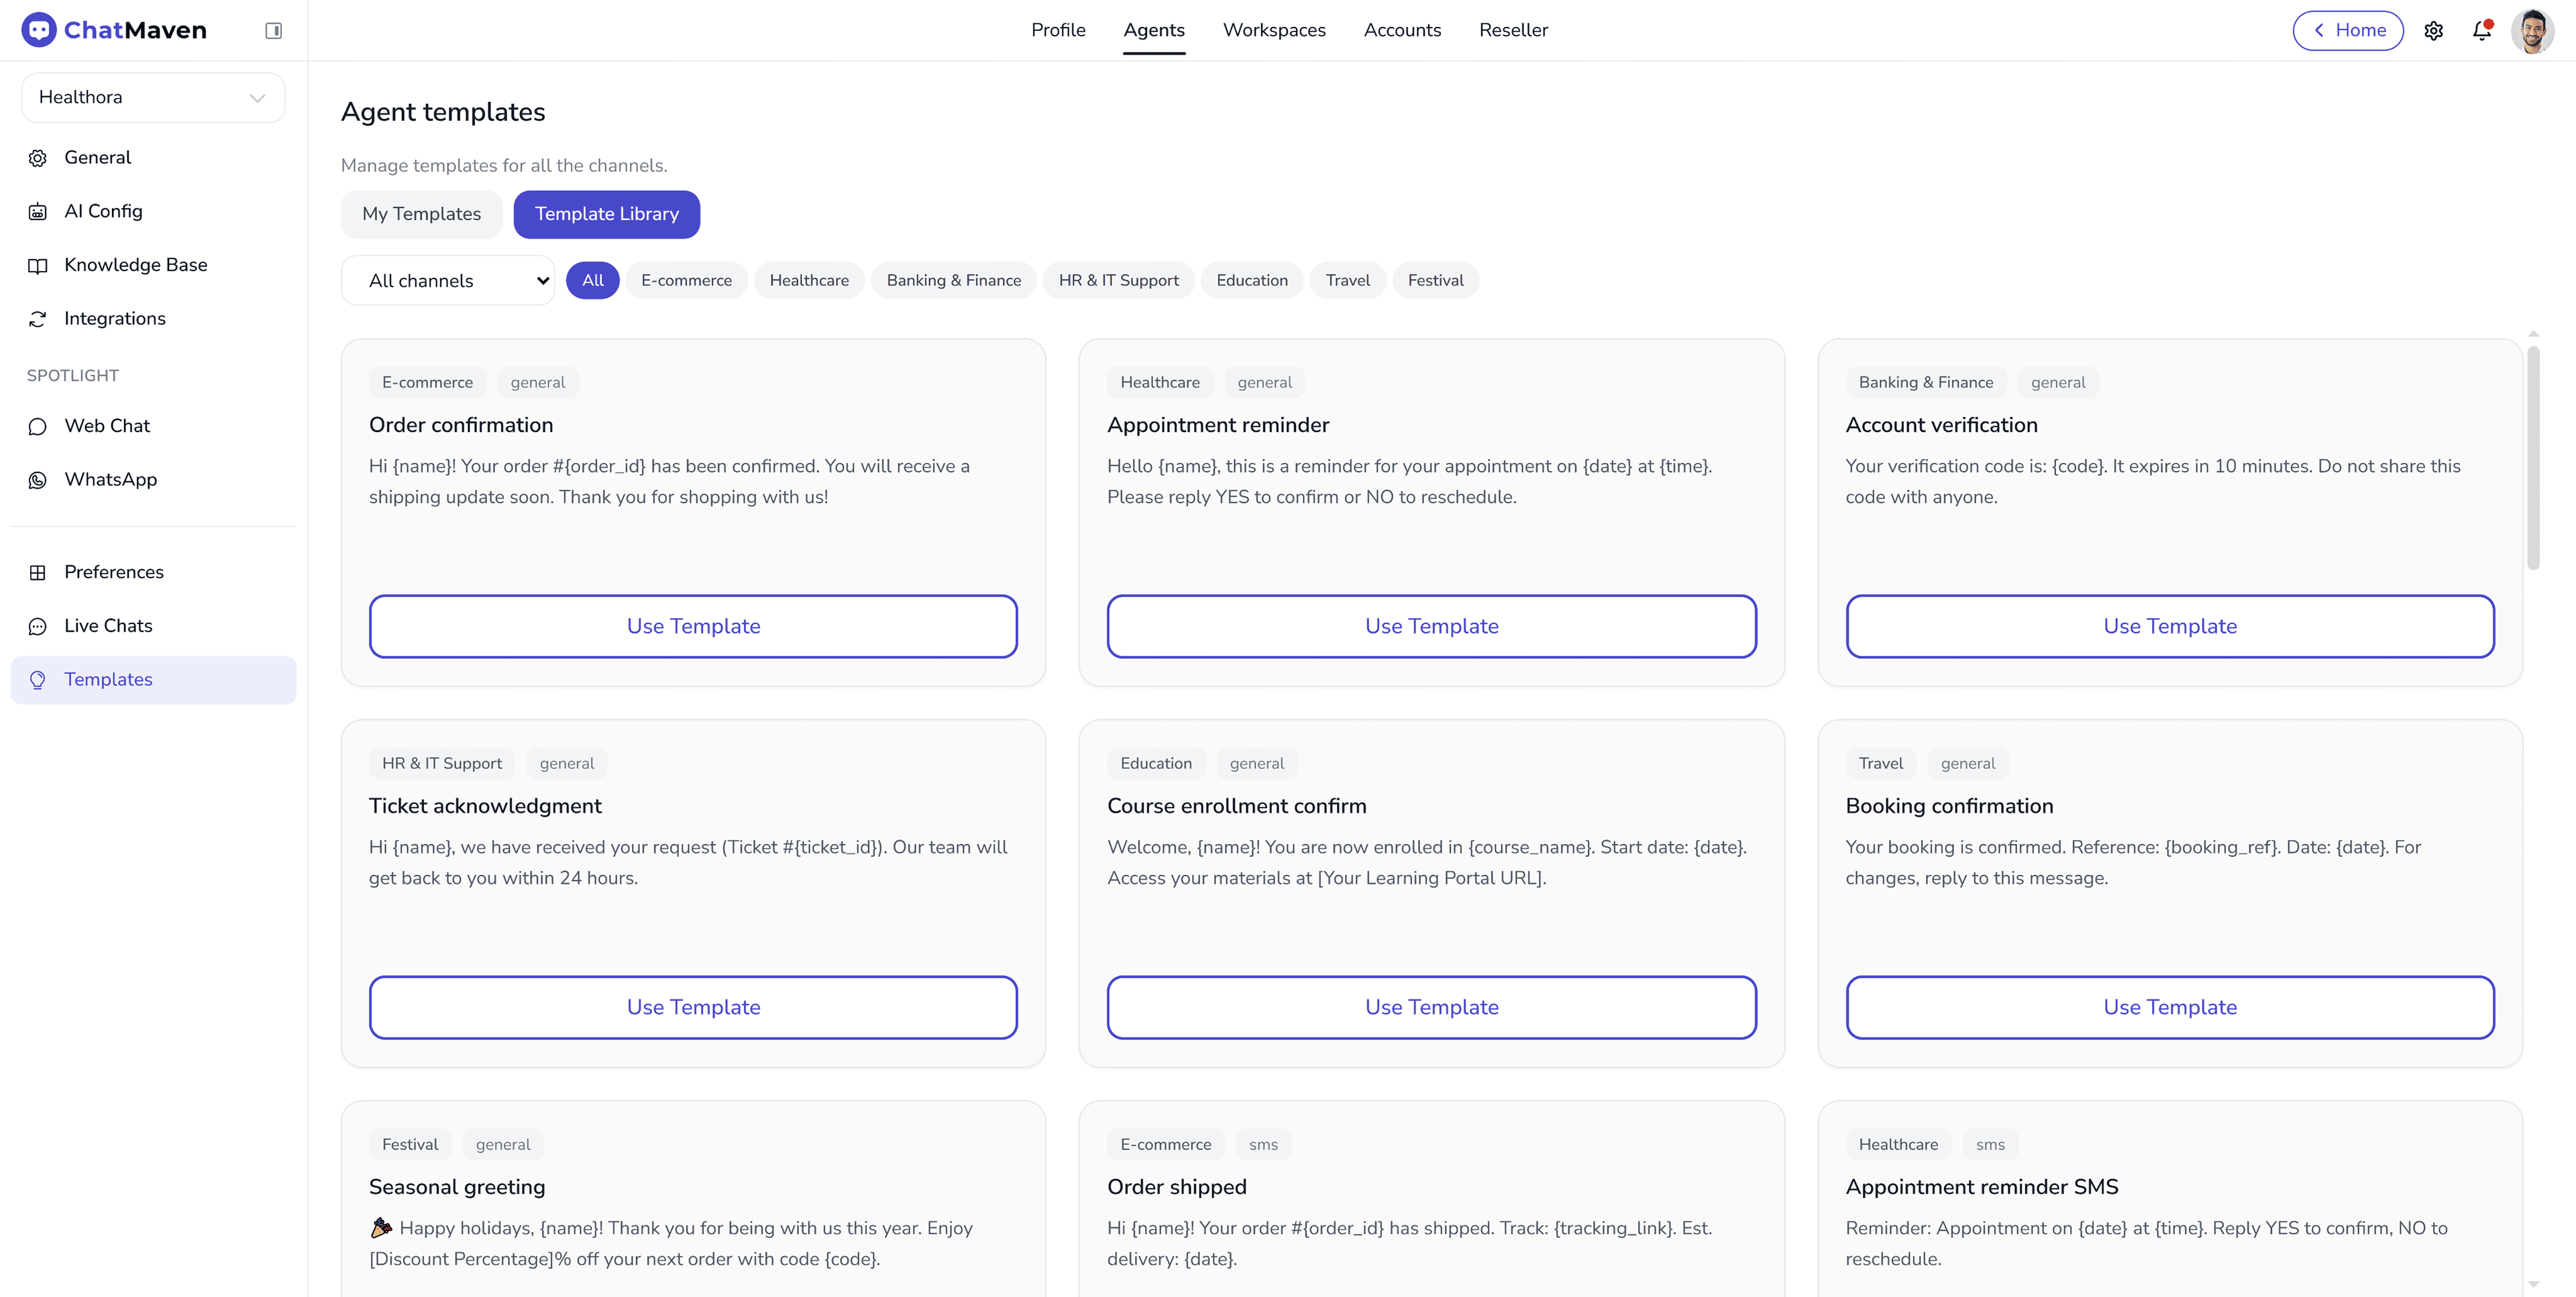Open the Integrations section
This screenshot has height=1297, width=2576.
[x=115, y=318]
